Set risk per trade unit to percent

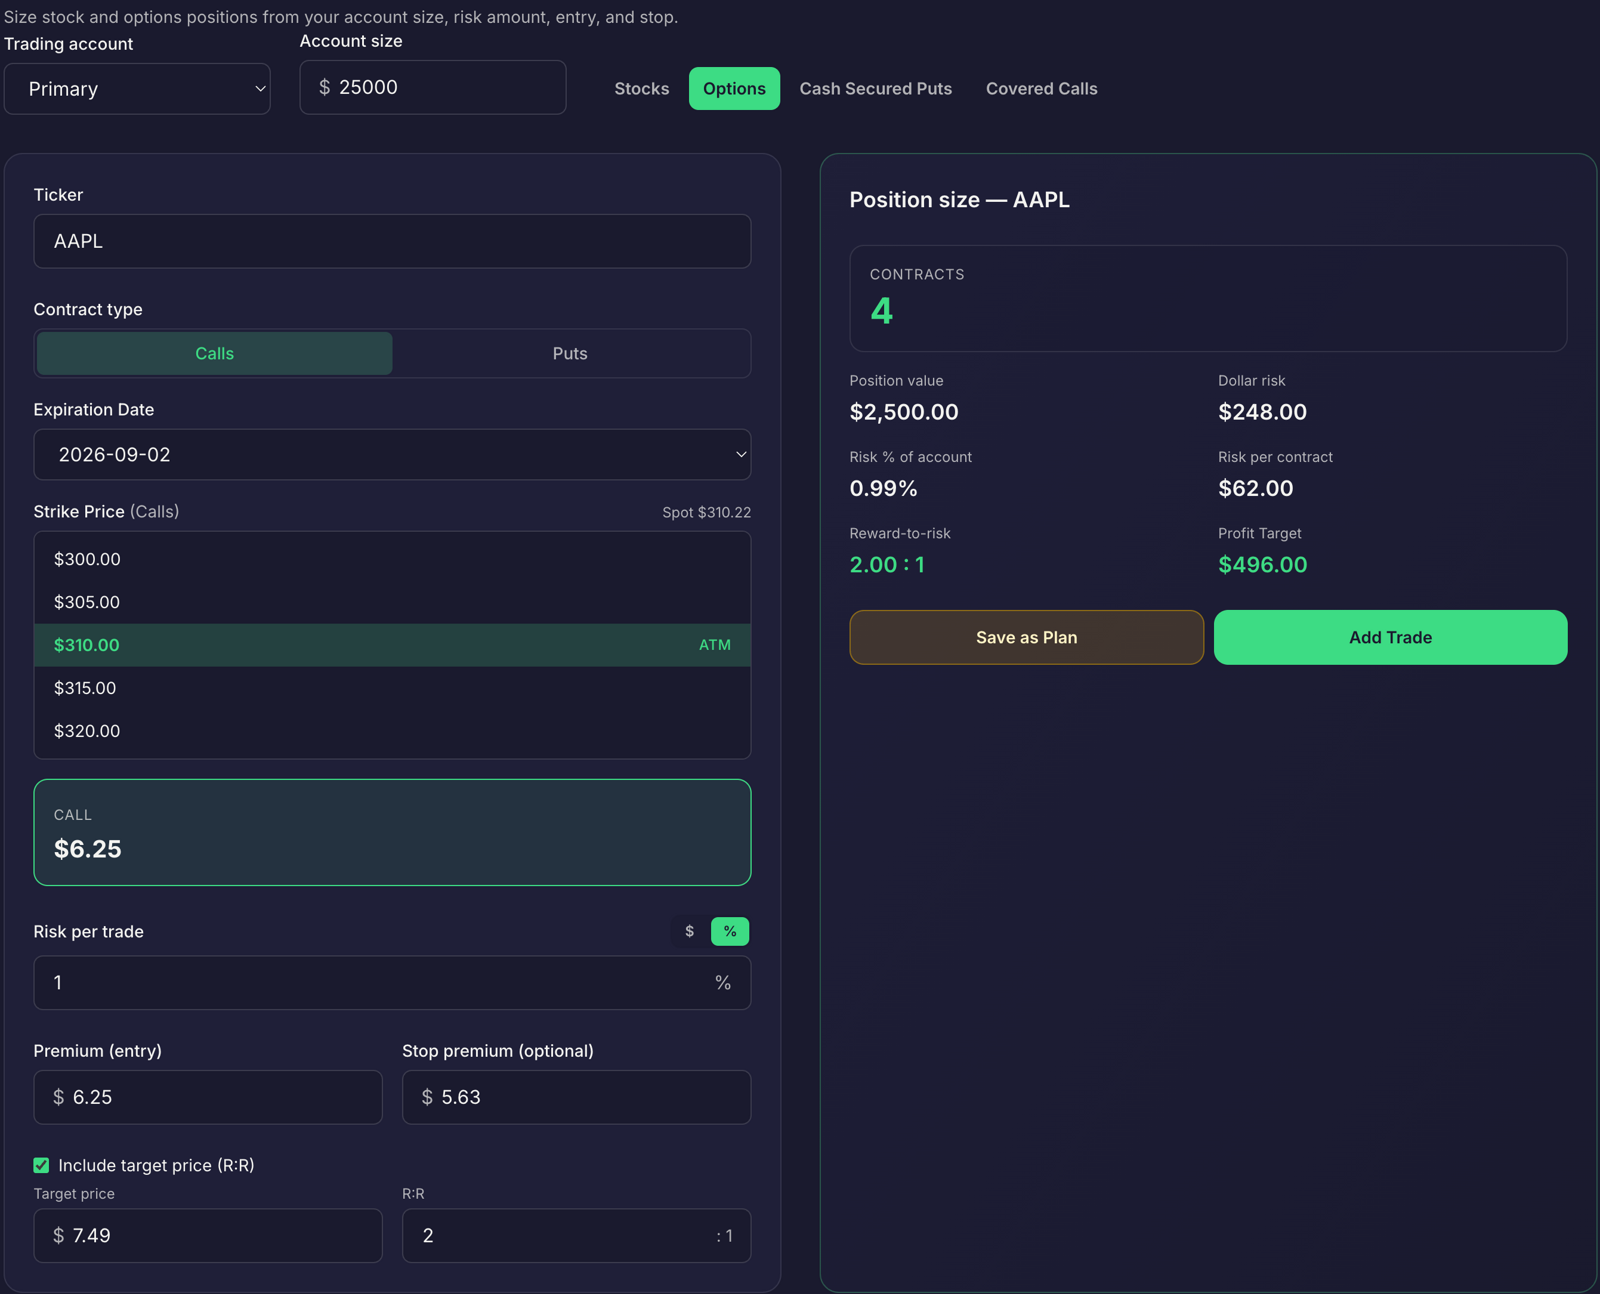point(730,931)
